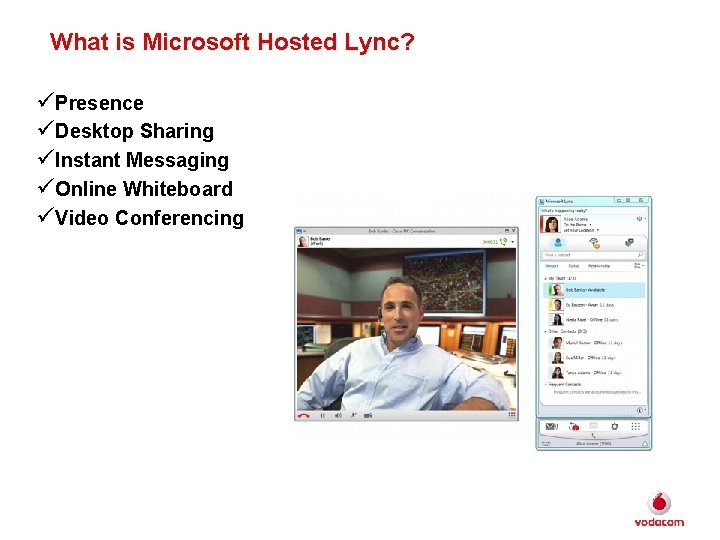Viewport: 720px width, 540px height.
Task: Switch to the Status tab in Lync
Action: tap(574, 266)
